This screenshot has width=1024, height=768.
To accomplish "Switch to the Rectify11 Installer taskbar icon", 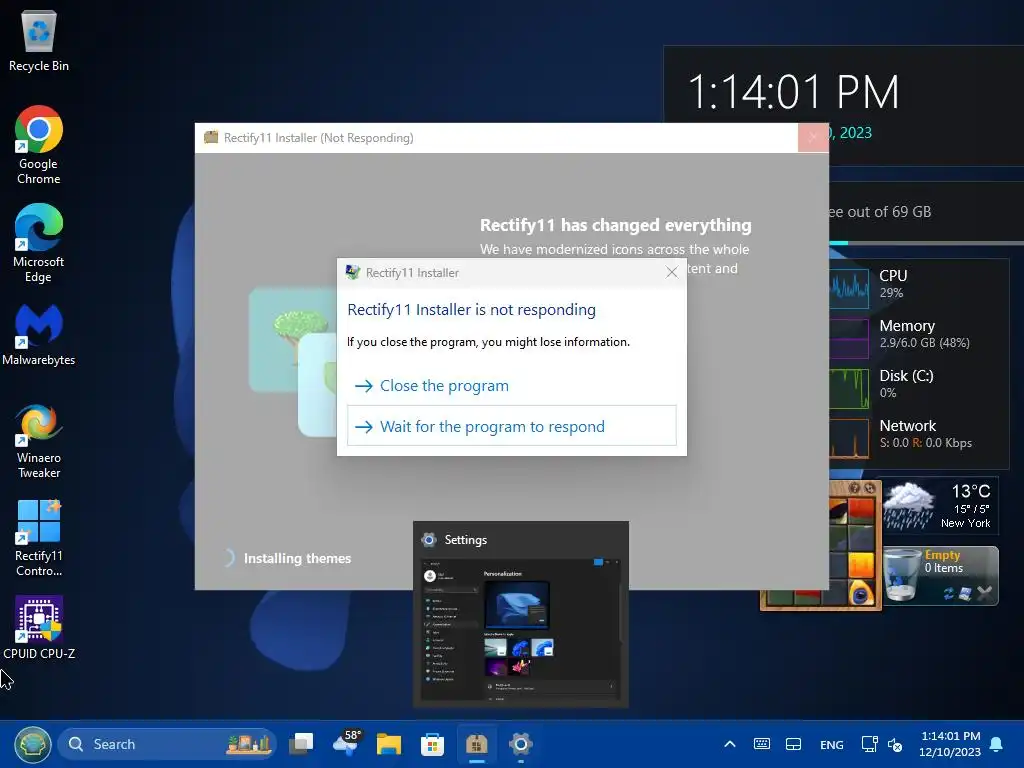I will pos(477,744).
